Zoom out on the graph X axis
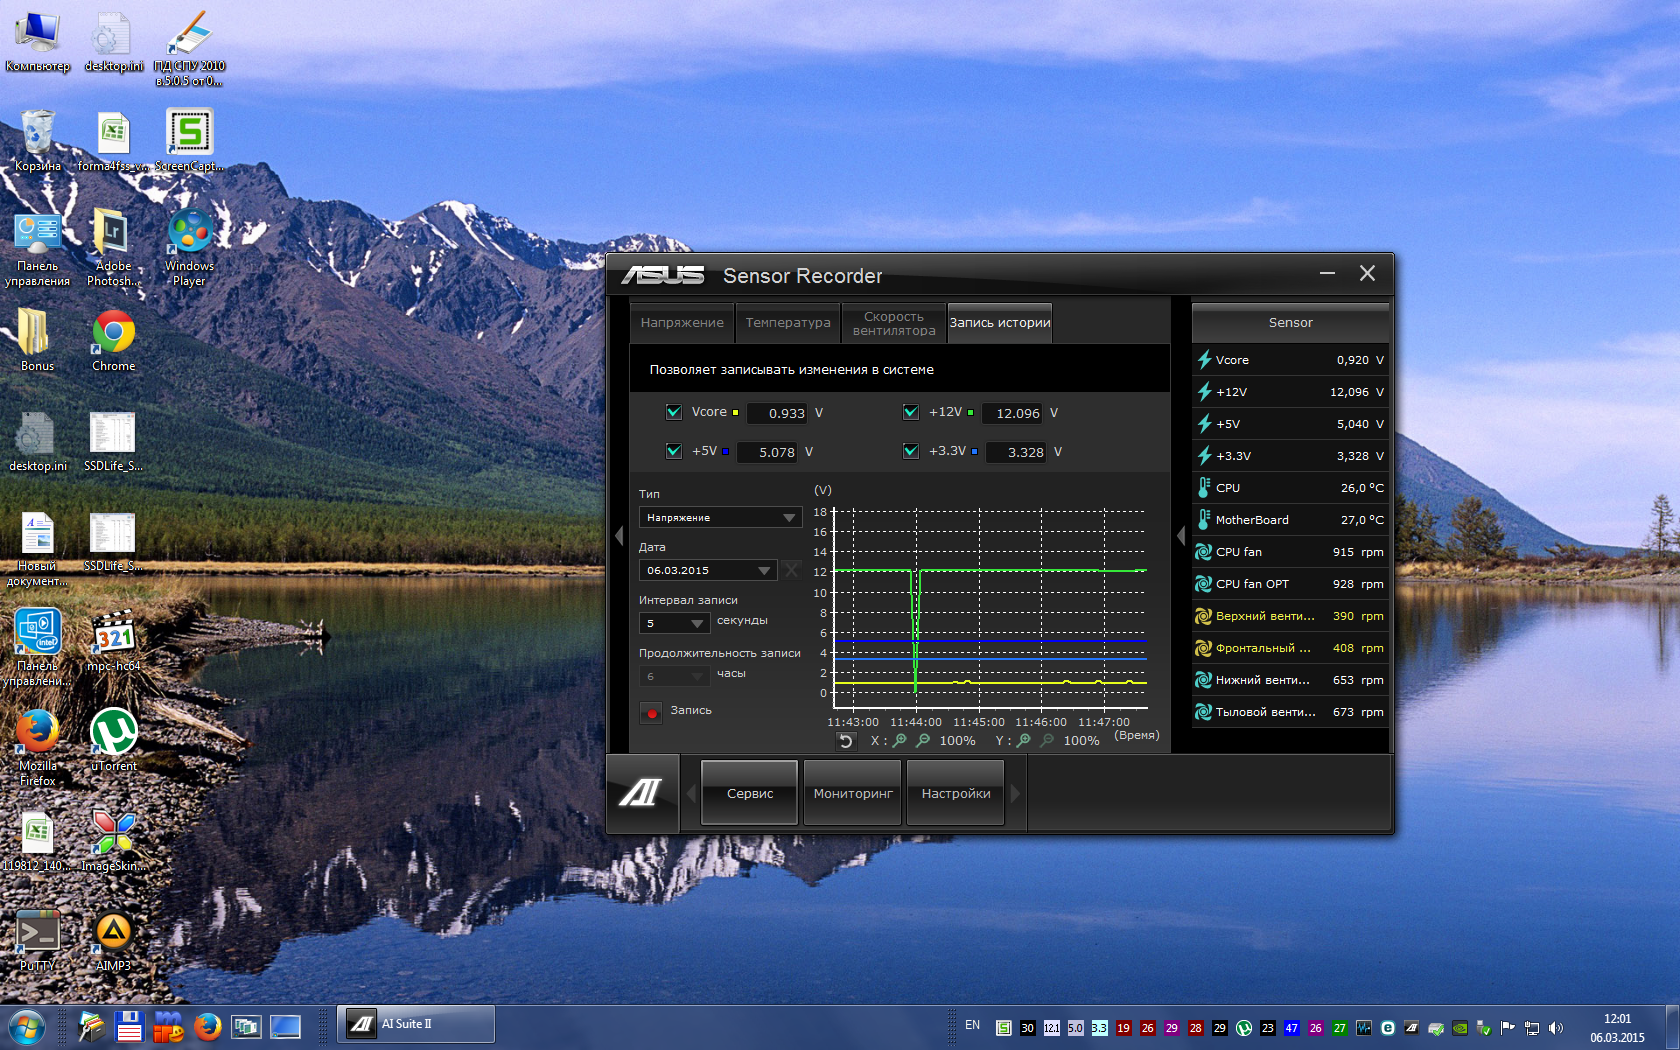This screenshot has height=1050, width=1680. pos(923,741)
